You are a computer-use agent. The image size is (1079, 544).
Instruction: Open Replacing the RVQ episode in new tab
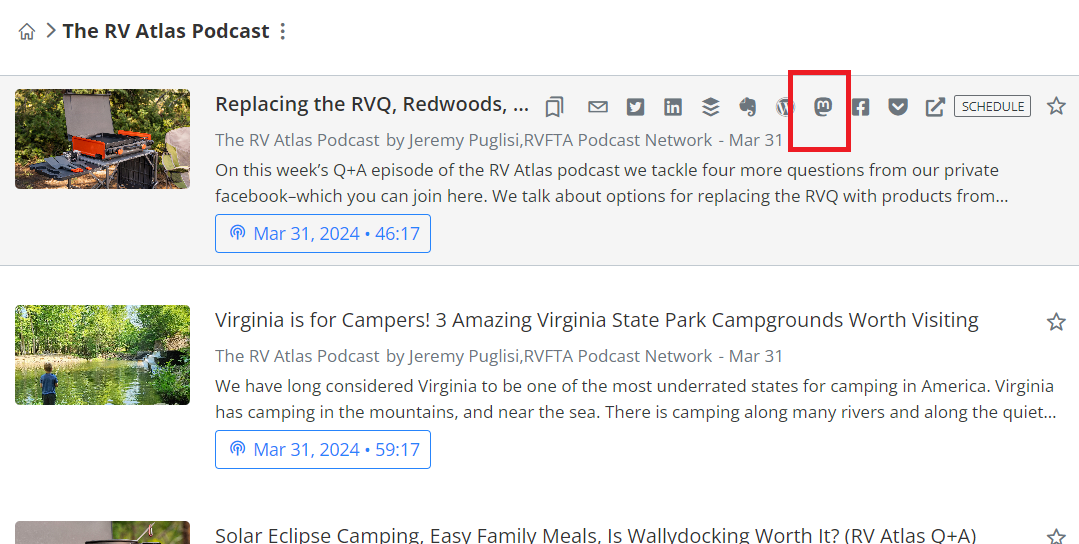tap(935, 107)
